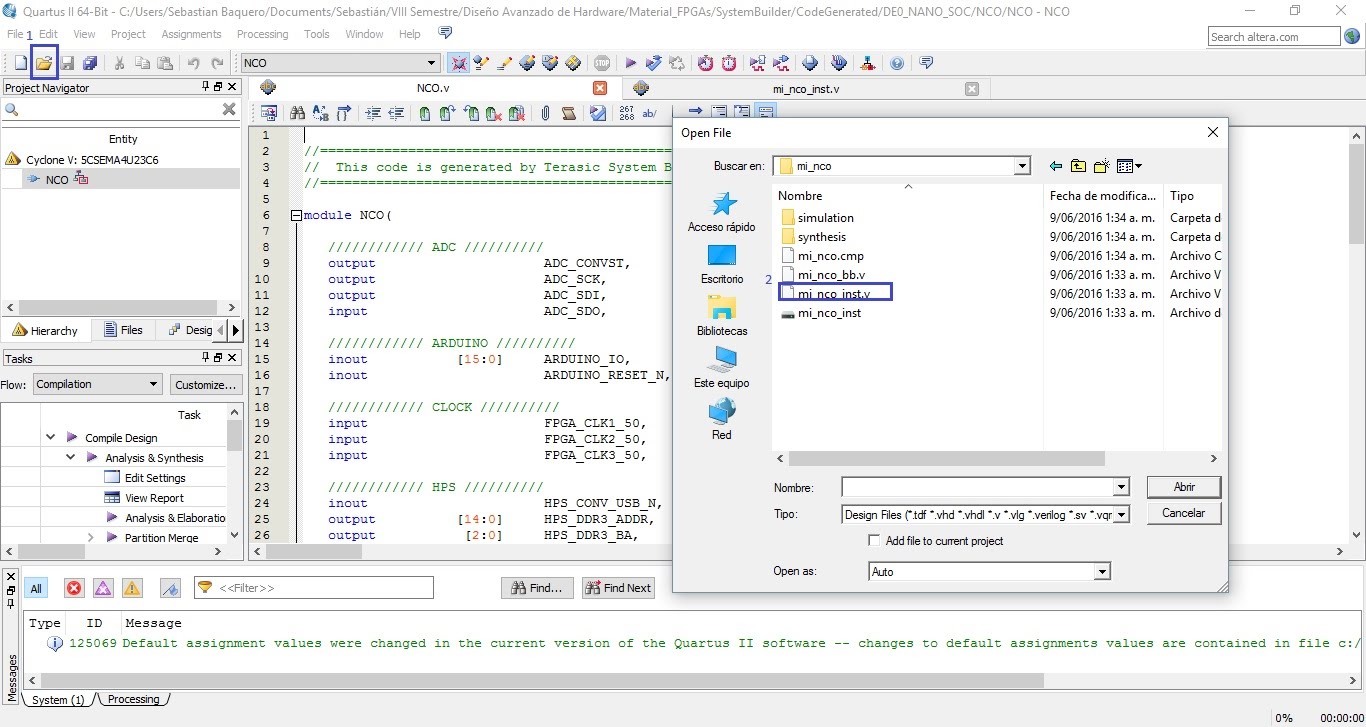Go up one folder level in Open File dialog
This screenshot has height=727, width=1366.
coord(1078,166)
